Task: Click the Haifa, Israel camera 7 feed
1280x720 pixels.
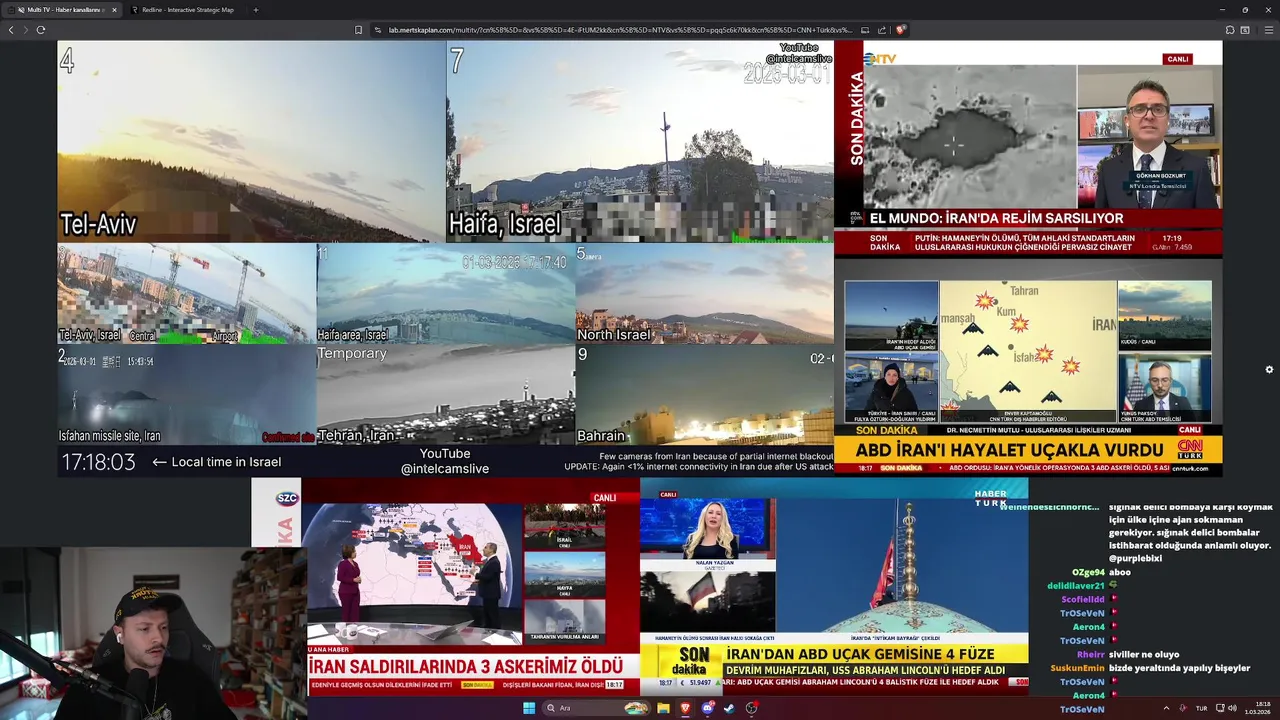Action: click(640, 141)
